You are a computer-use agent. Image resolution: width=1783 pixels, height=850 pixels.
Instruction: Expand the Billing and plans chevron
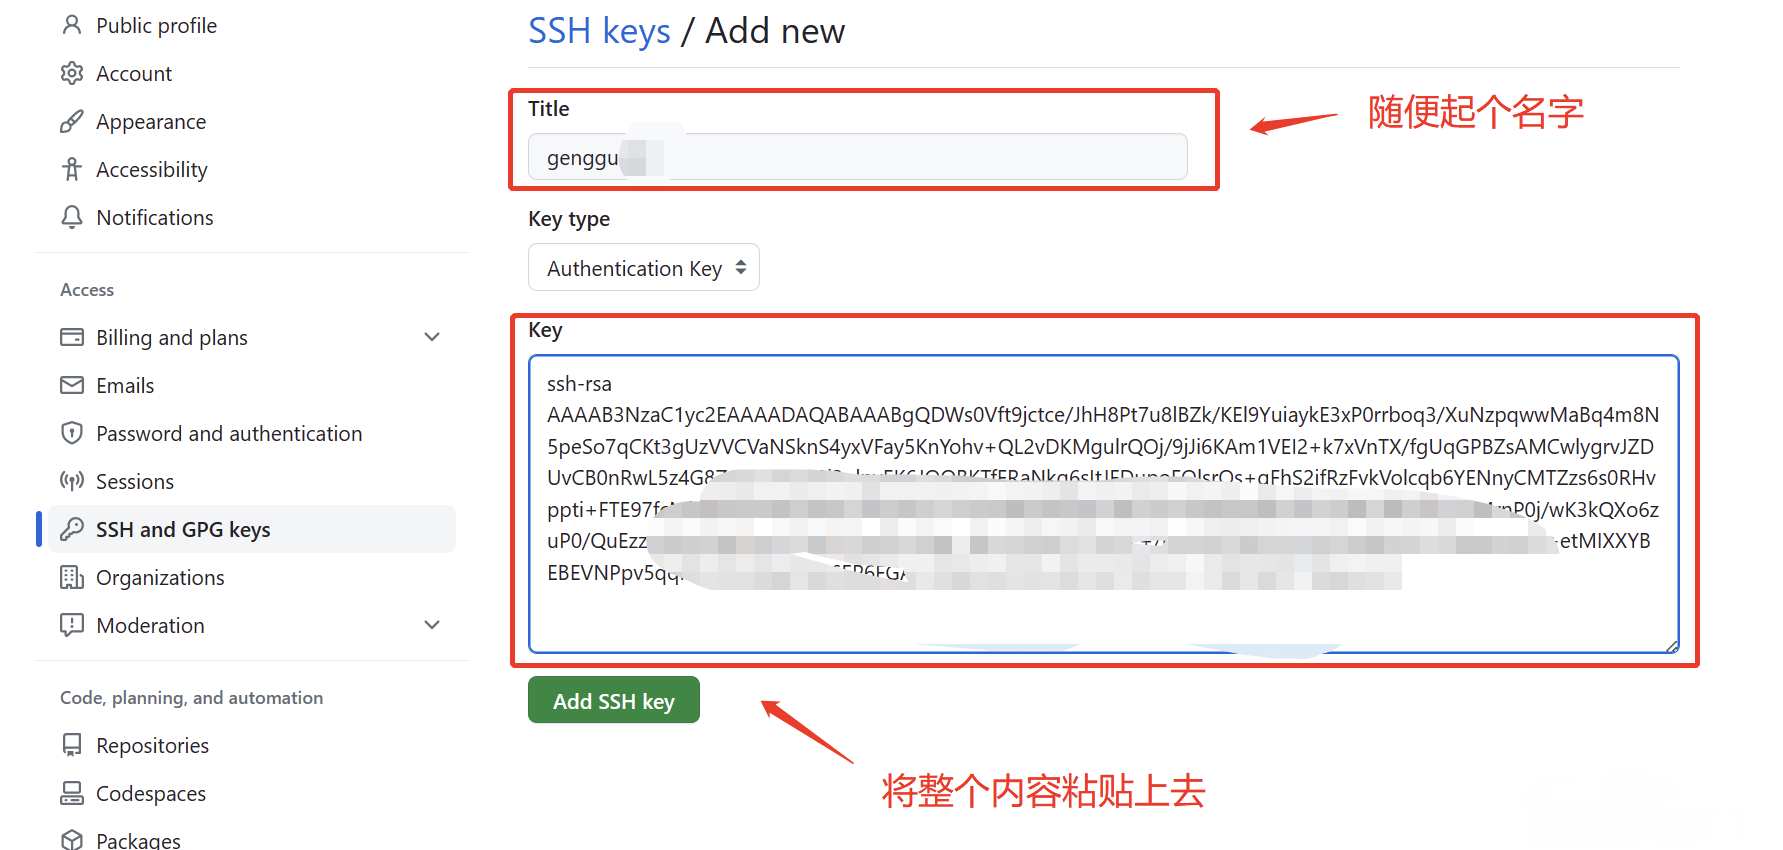pos(432,337)
